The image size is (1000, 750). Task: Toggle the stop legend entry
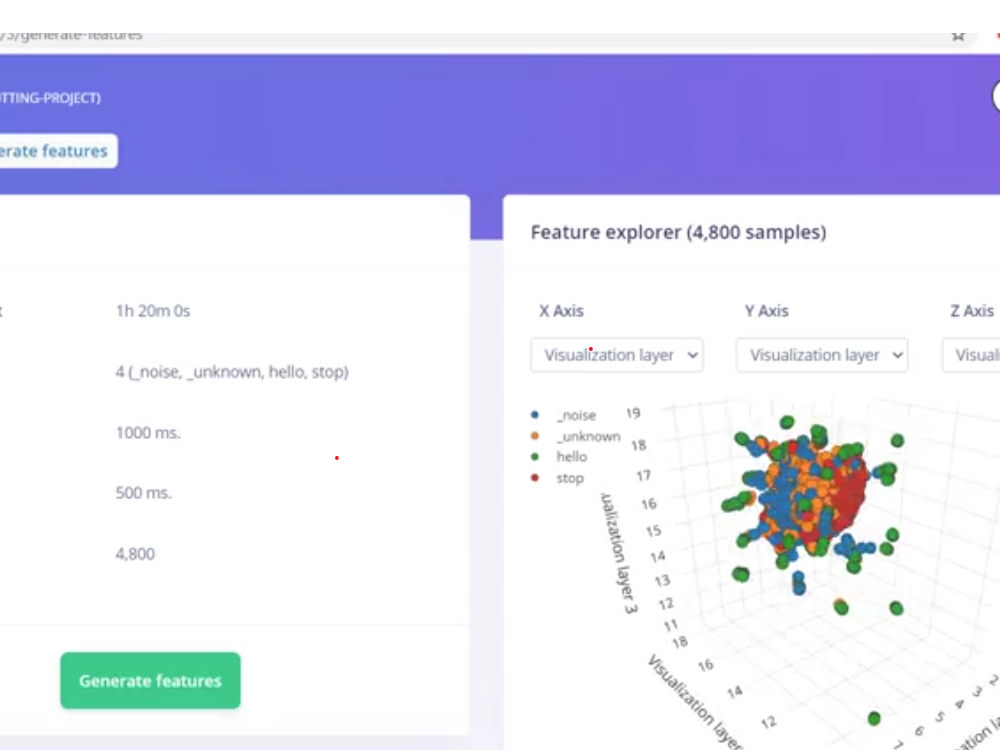click(557, 478)
